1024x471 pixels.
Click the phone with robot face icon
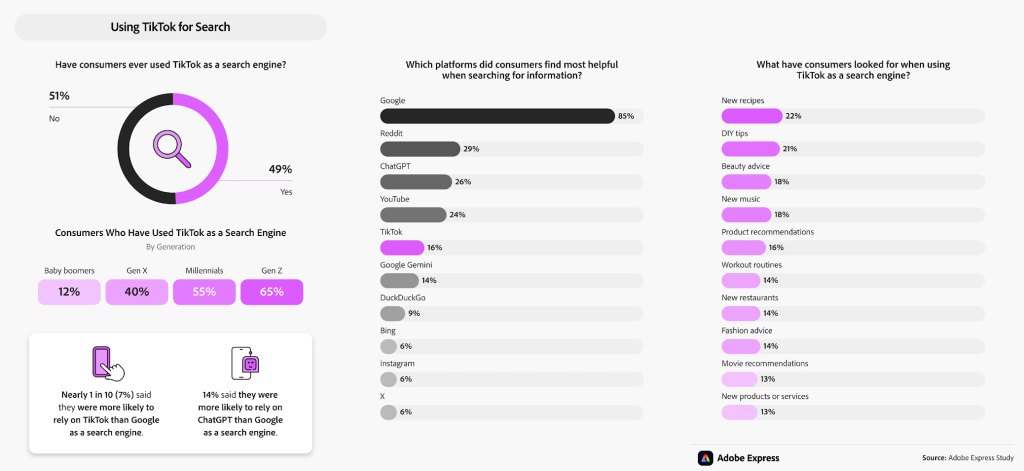[246, 363]
